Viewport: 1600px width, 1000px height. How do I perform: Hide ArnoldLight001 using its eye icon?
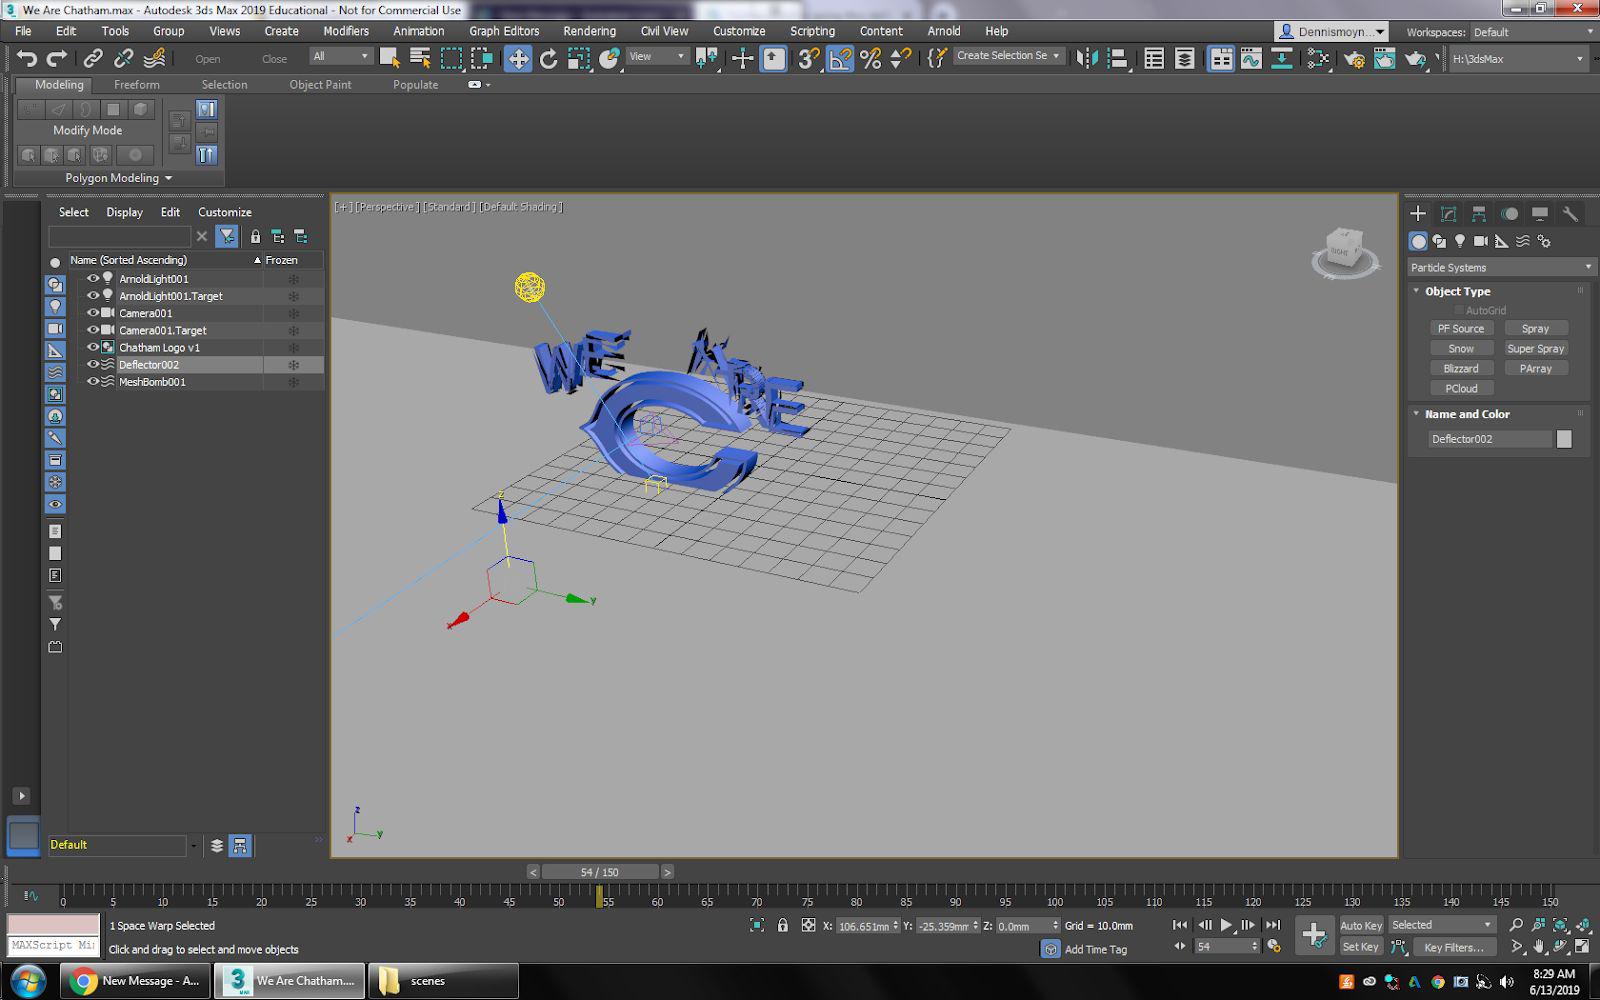(x=93, y=279)
